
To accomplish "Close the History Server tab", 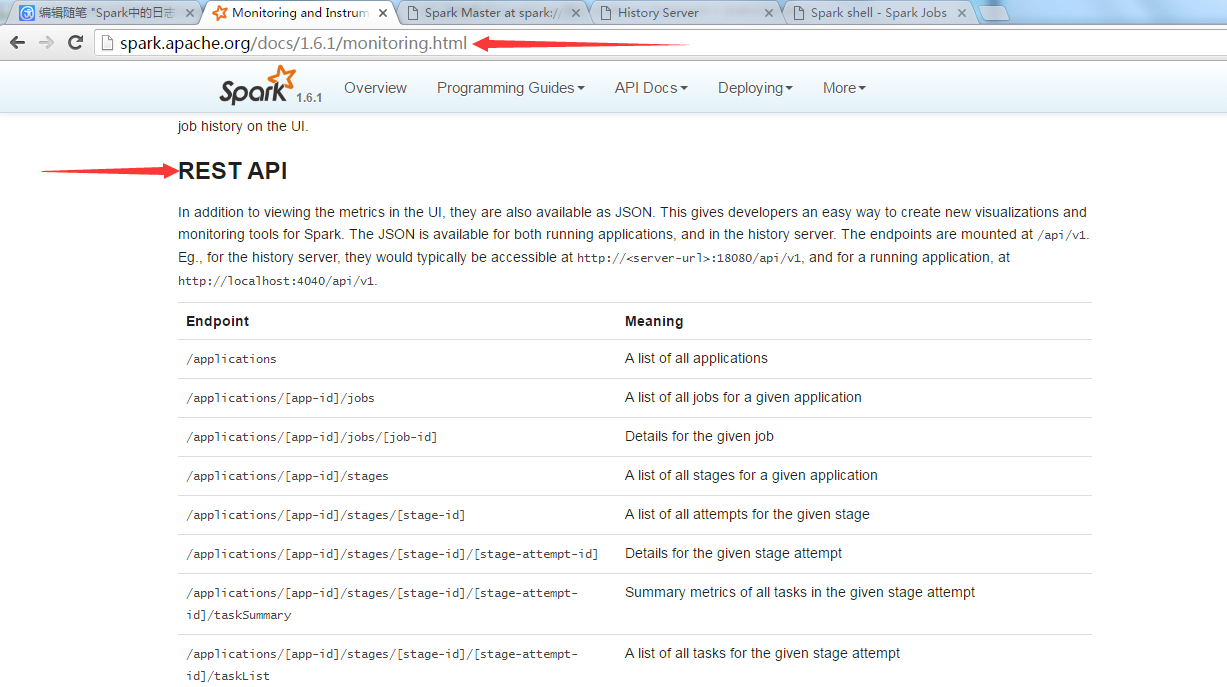I will [x=769, y=13].
